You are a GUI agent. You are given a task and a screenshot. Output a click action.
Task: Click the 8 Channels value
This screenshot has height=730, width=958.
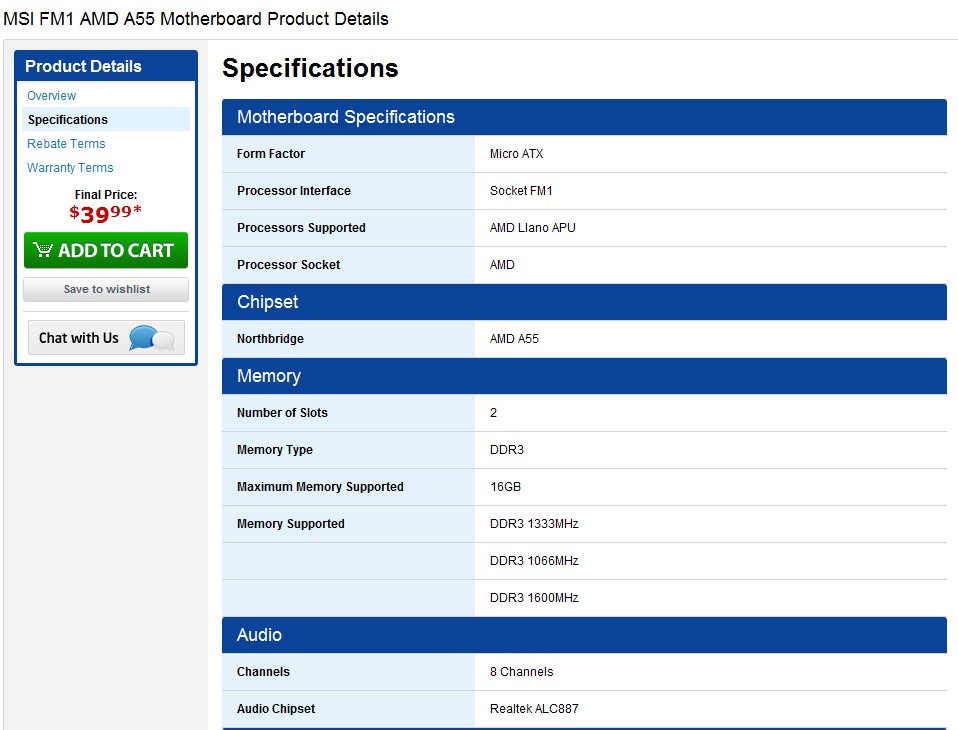coord(522,672)
